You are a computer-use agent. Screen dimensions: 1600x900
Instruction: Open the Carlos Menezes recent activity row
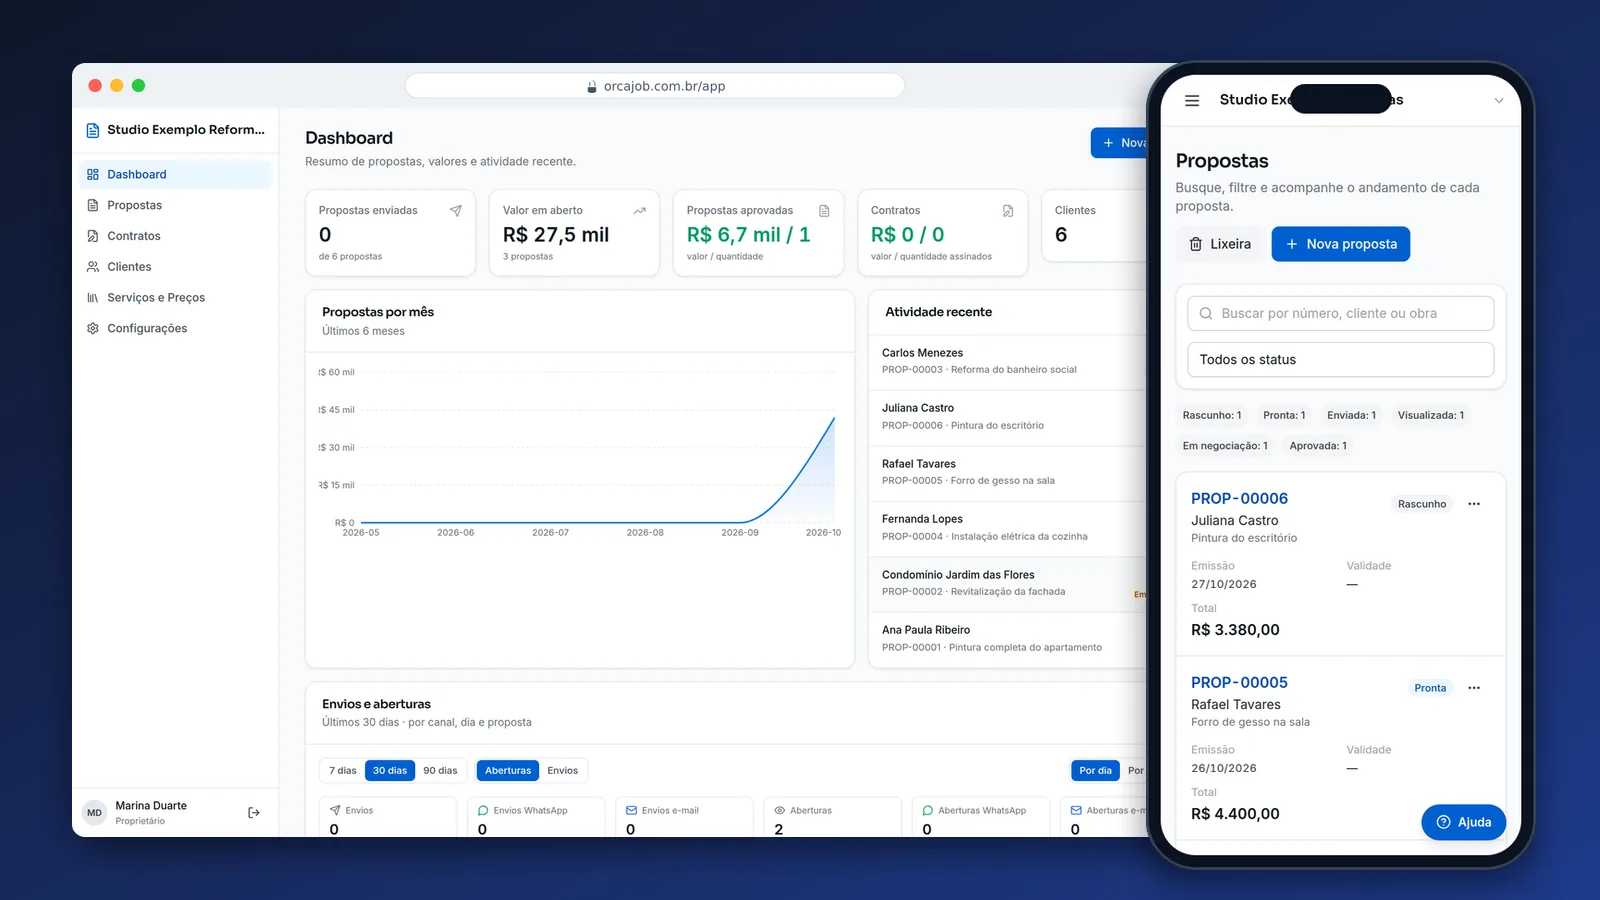click(1008, 361)
